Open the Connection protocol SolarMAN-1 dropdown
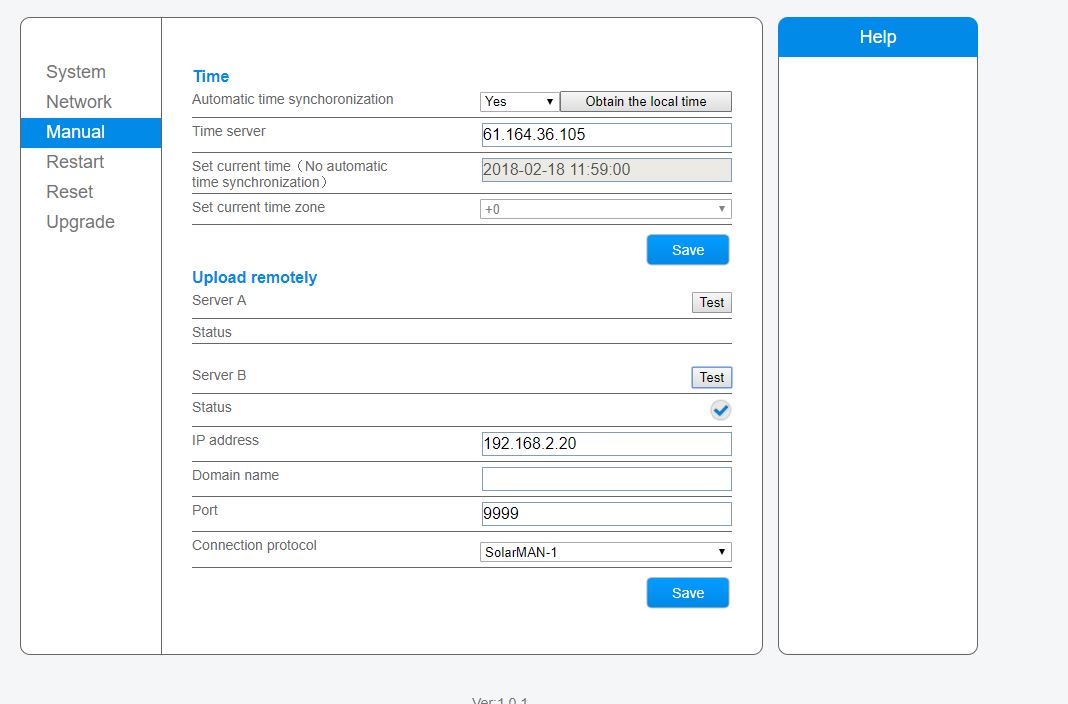The height and width of the screenshot is (704, 1068). [x=606, y=552]
